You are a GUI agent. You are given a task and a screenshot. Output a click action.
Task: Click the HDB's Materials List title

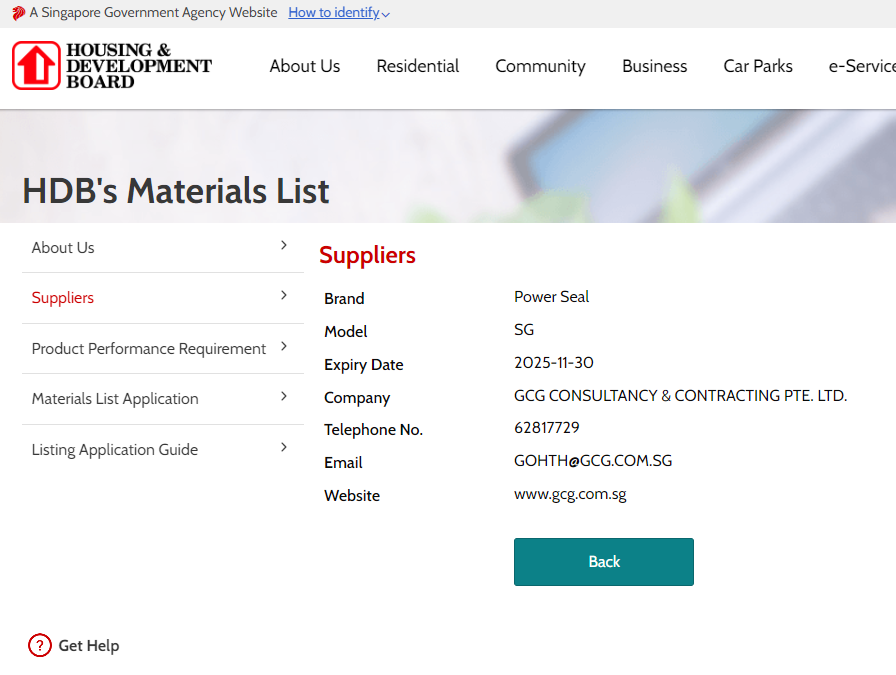pos(176,191)
